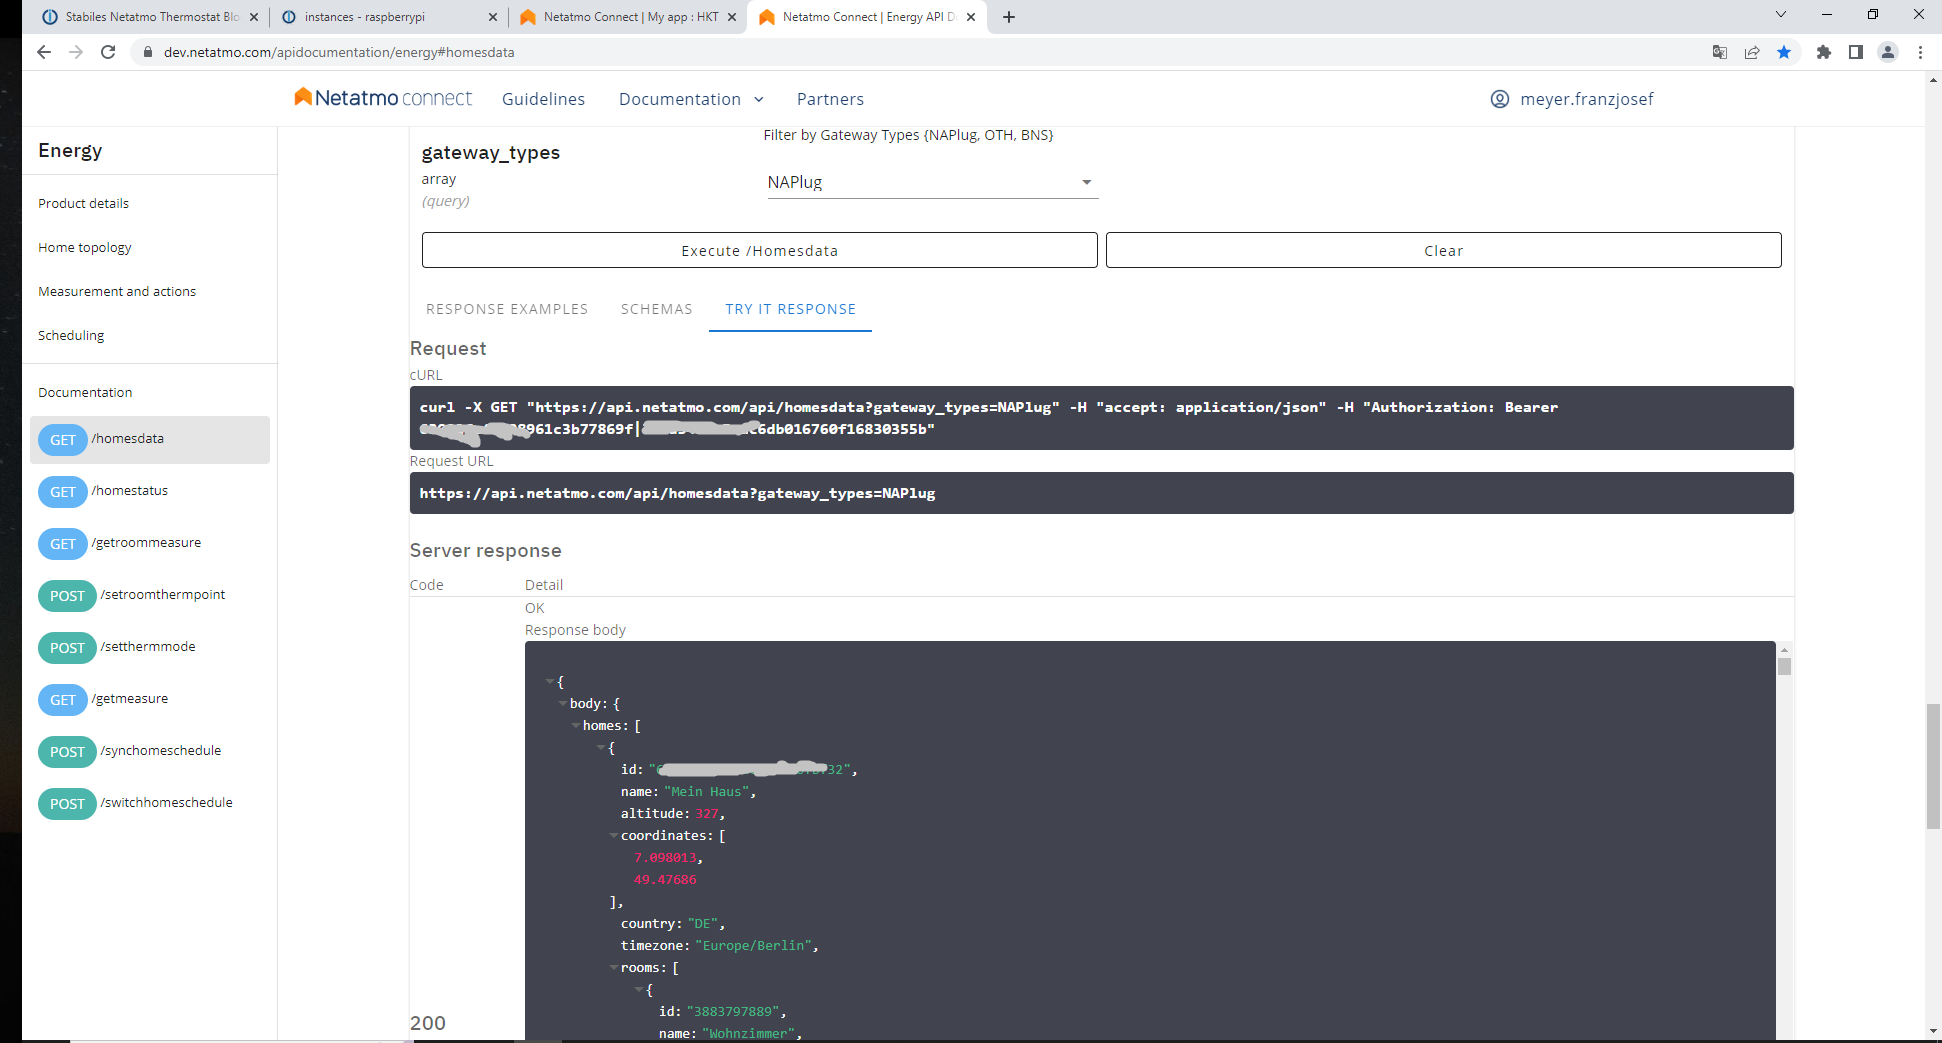Expand the Documentation dropdown menu
Image resolution: width=1942 pixels, height=1043 pixels.
tap(691, 99)
